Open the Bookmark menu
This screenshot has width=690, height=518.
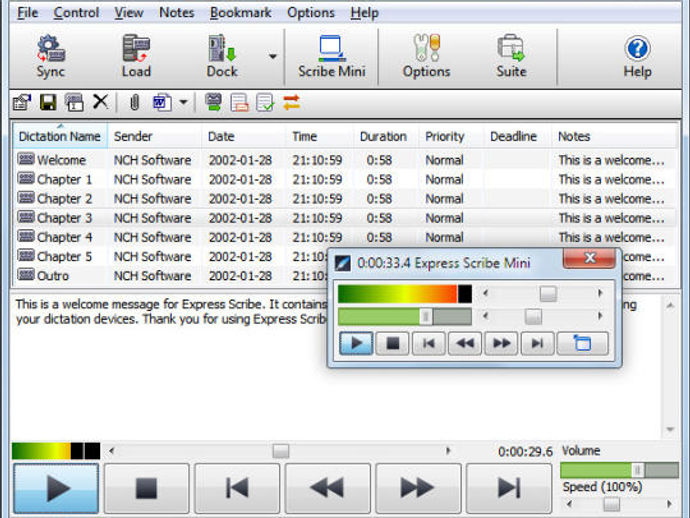pos(240,13)
